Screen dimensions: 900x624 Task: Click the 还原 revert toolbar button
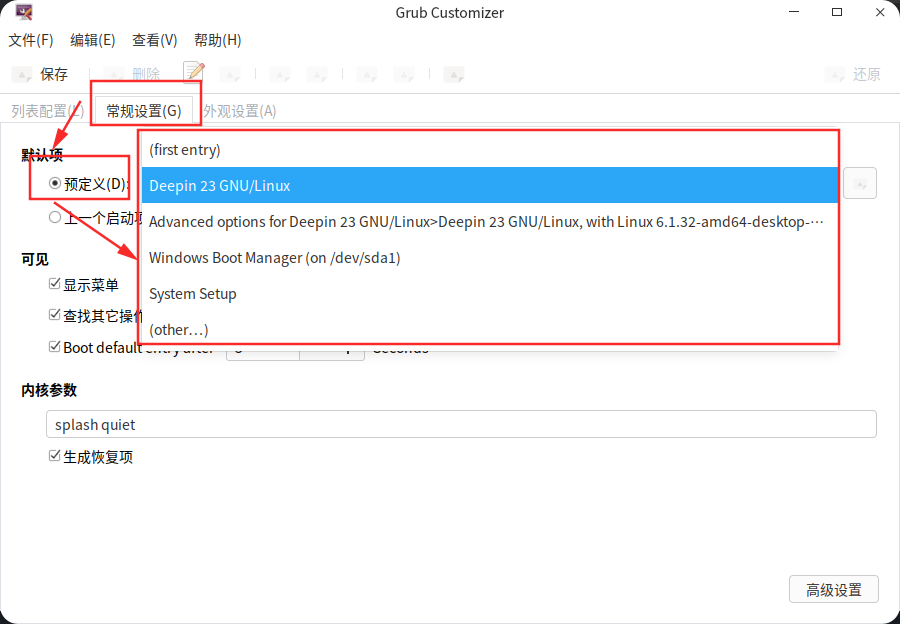click(853, 74)
